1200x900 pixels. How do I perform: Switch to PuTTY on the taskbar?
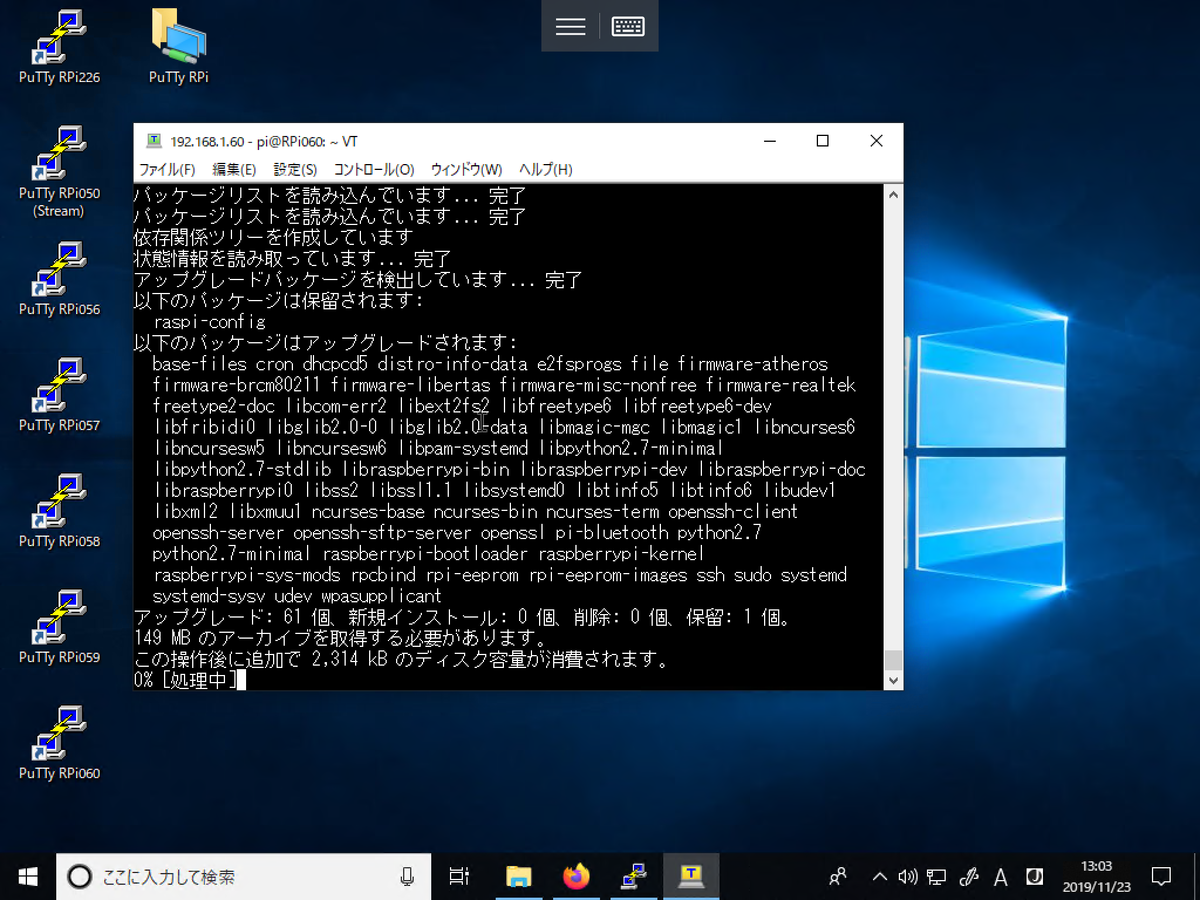(x=633, y=877)
